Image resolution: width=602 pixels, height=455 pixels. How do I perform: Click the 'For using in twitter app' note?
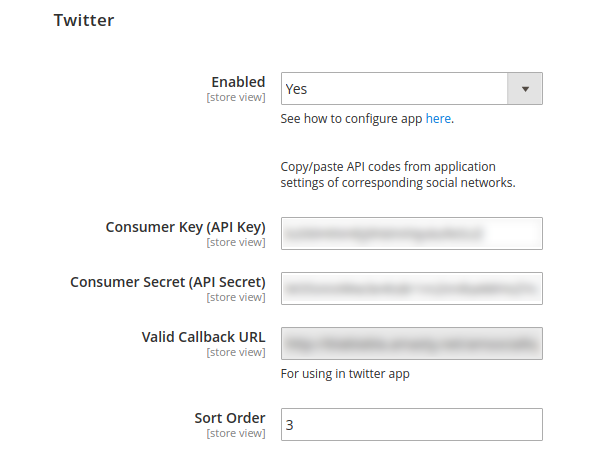click(345, 374)
